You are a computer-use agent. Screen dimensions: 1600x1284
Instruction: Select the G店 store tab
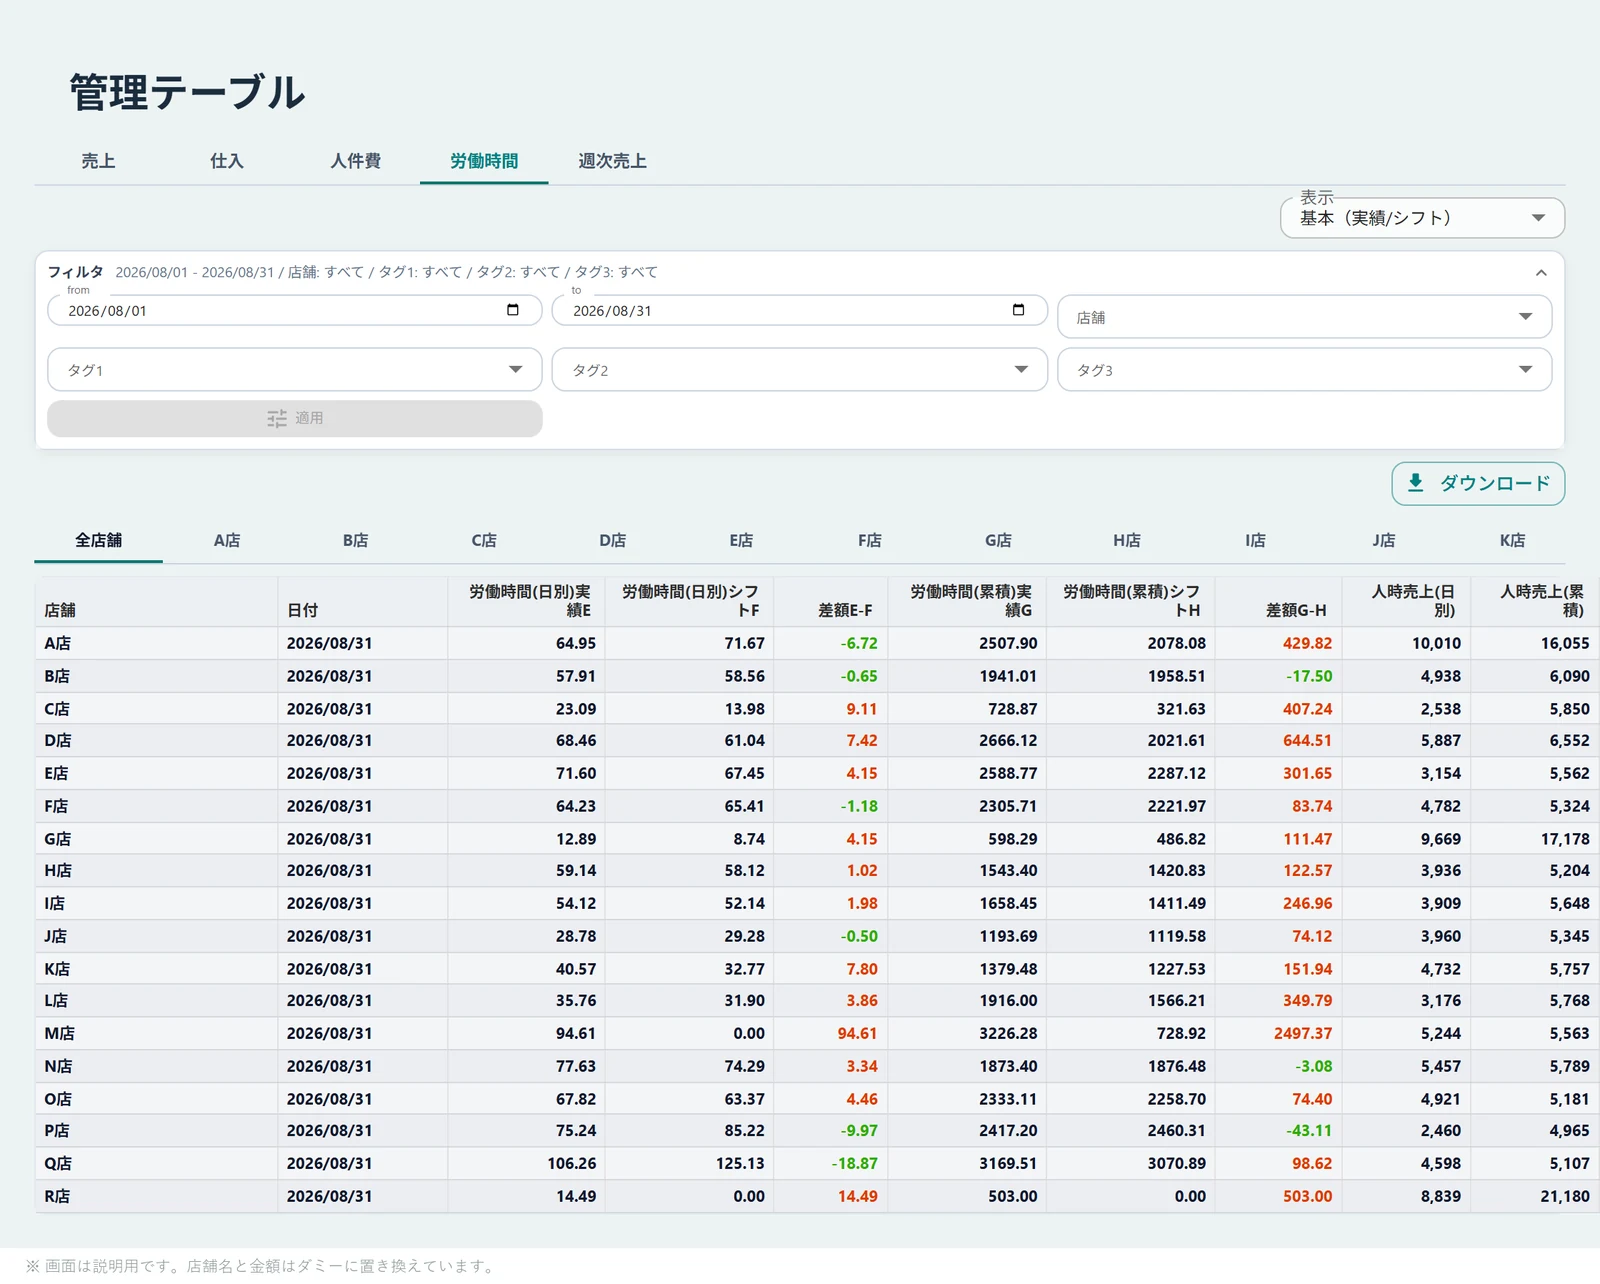(x=998, y=540)
